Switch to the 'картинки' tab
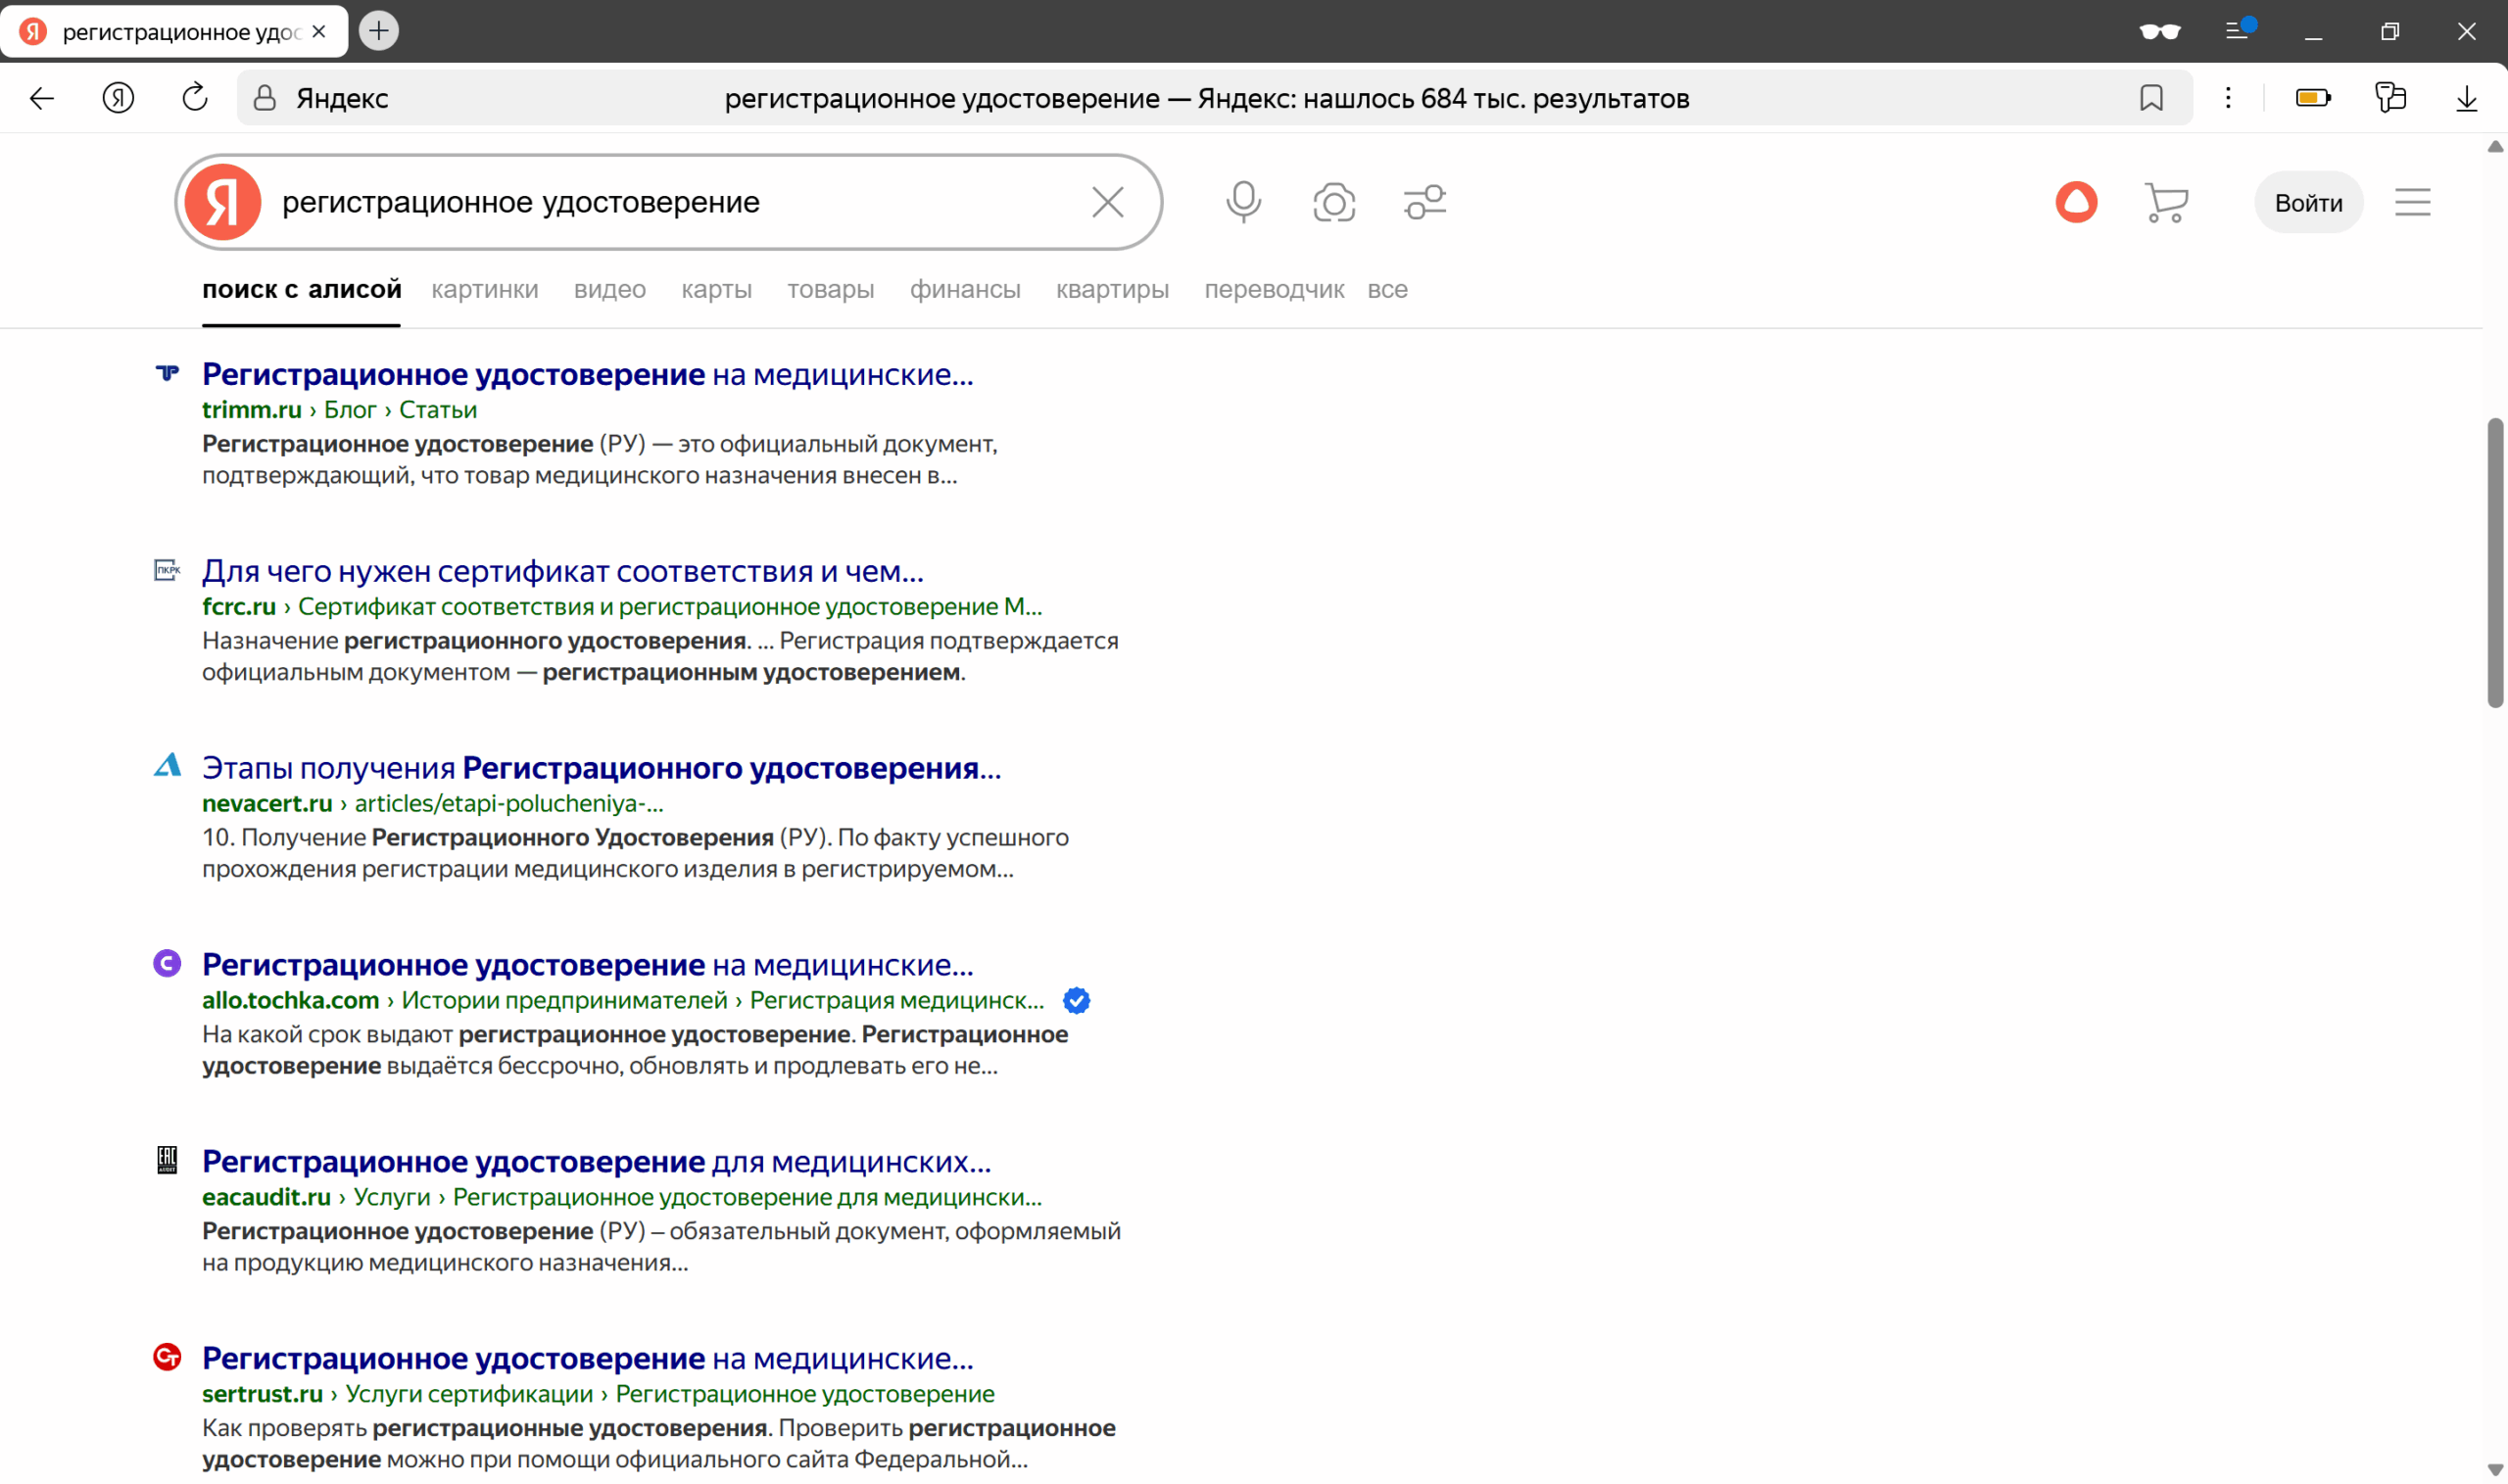Viewport: 2508px width, 1484px height. click(484, 289)
